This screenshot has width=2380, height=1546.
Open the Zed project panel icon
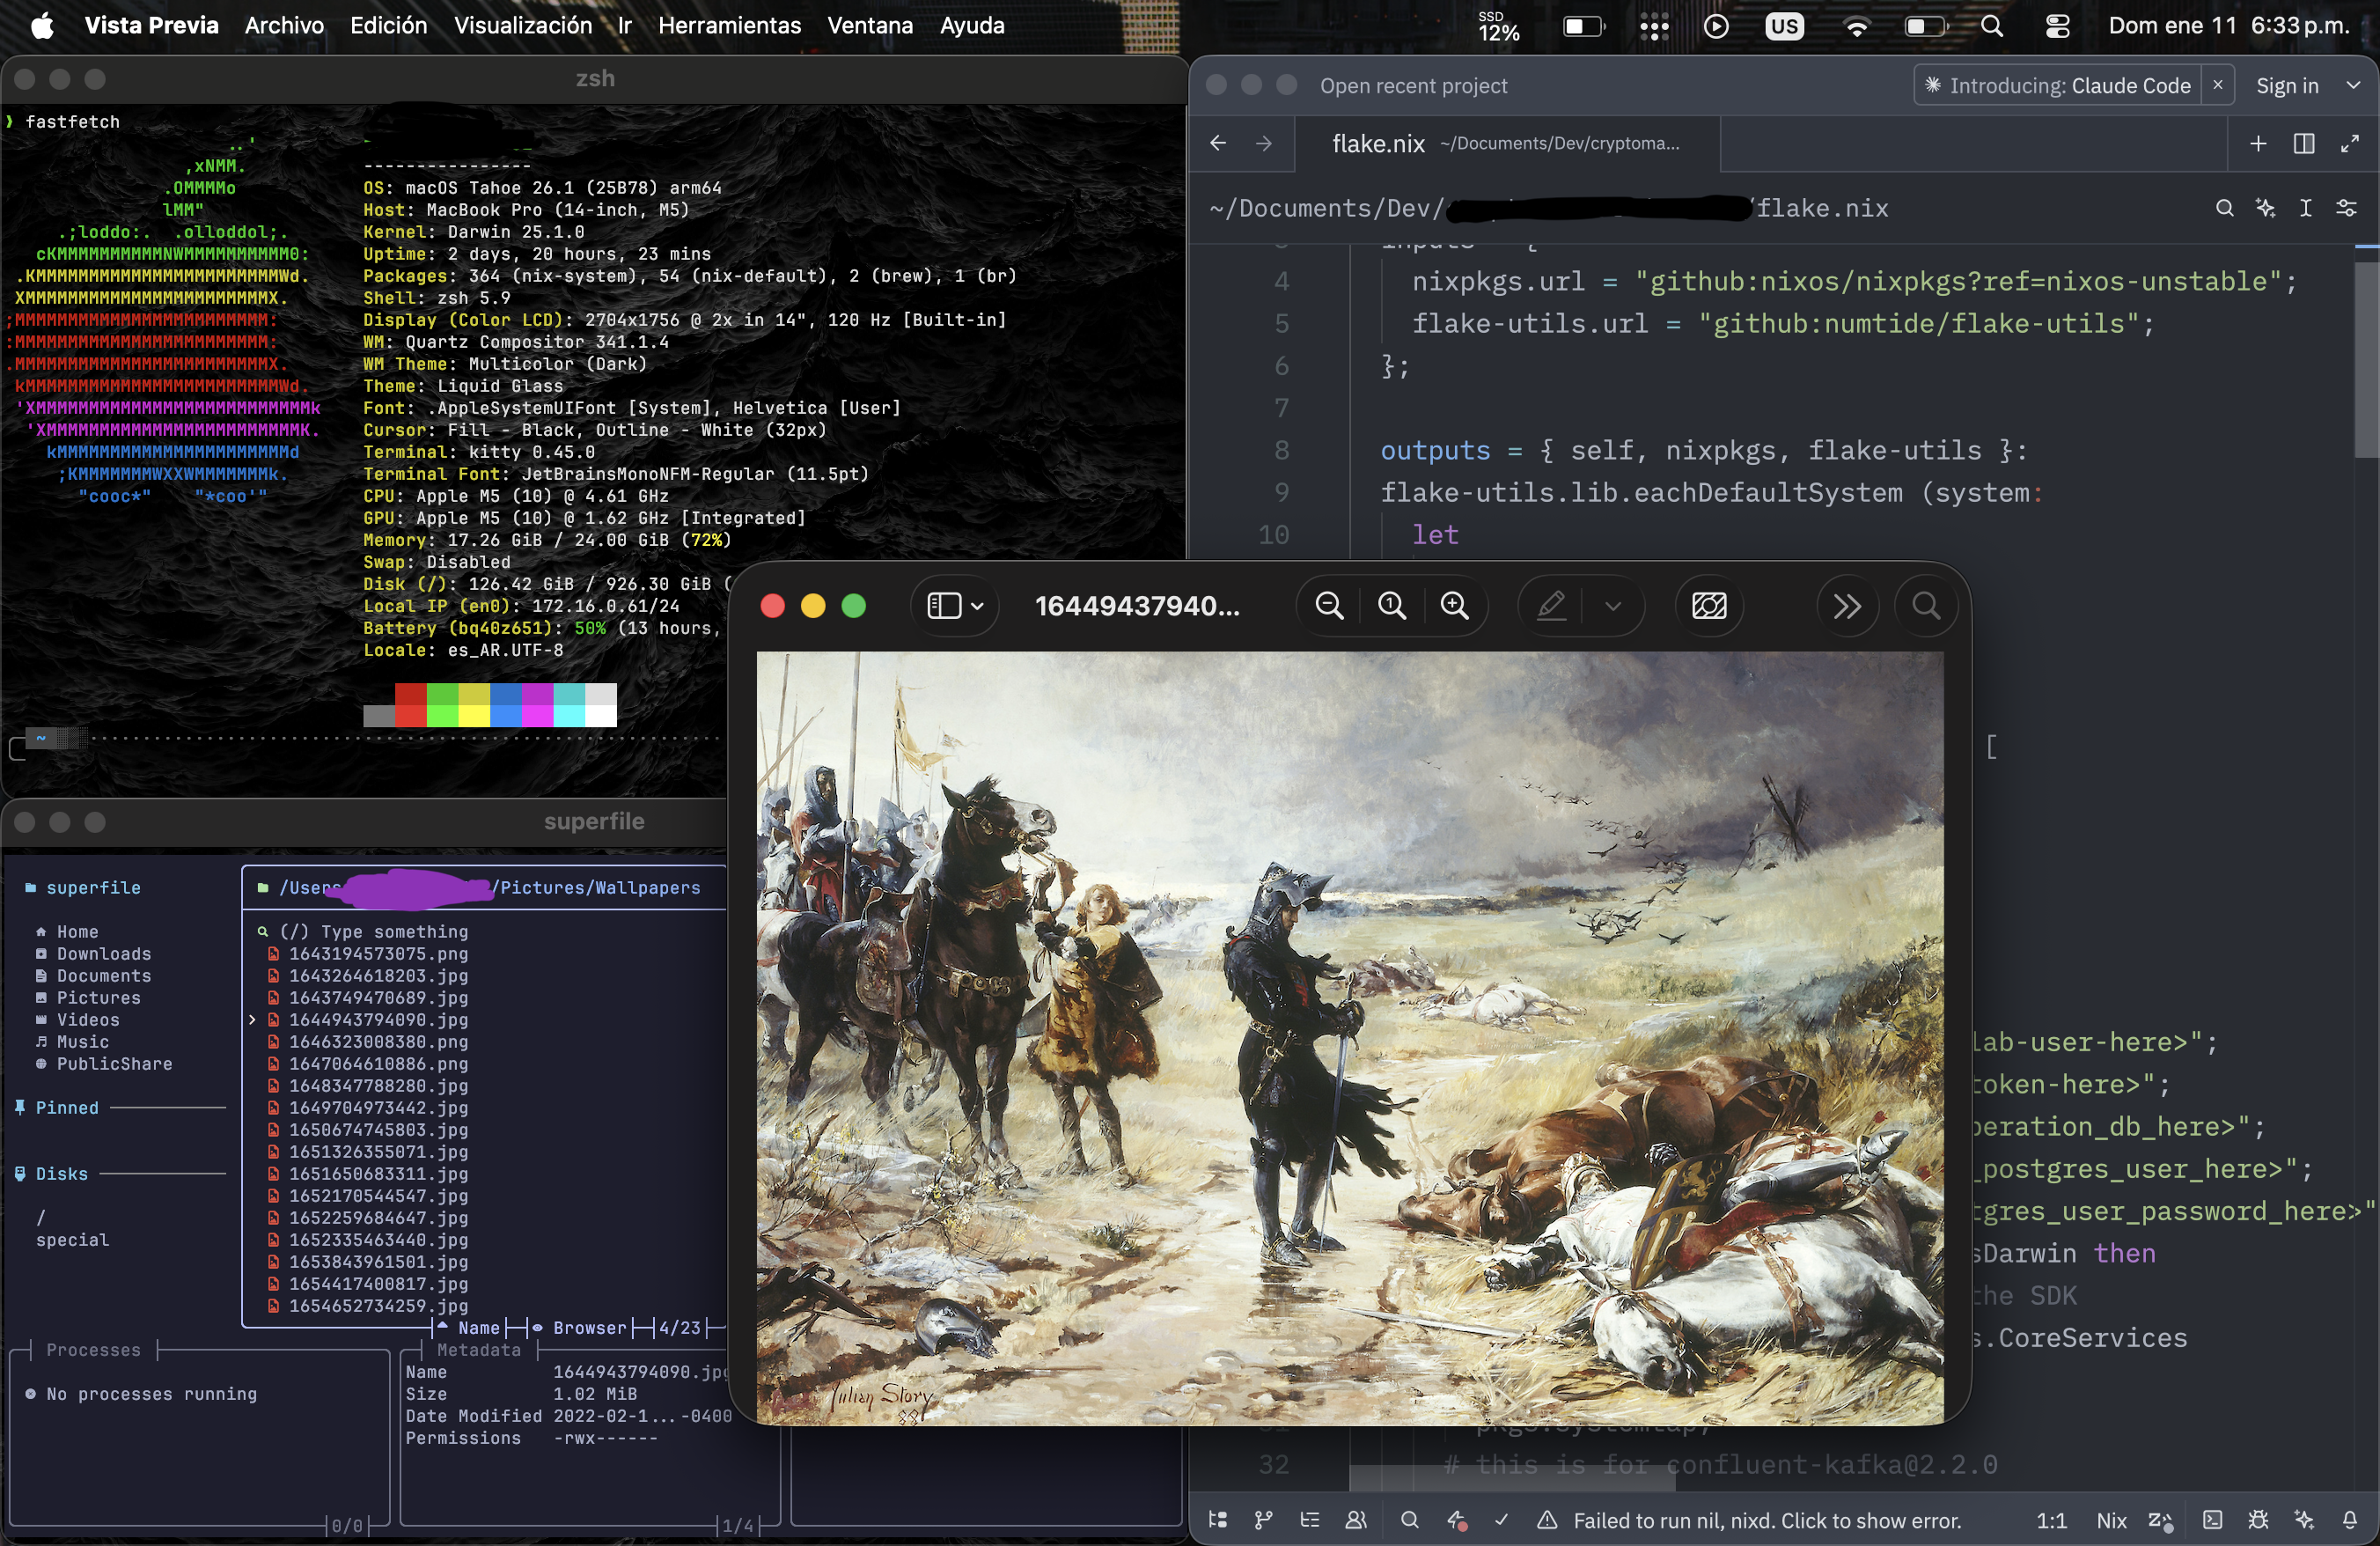pyautogui.click(x=1217, y=1520)
